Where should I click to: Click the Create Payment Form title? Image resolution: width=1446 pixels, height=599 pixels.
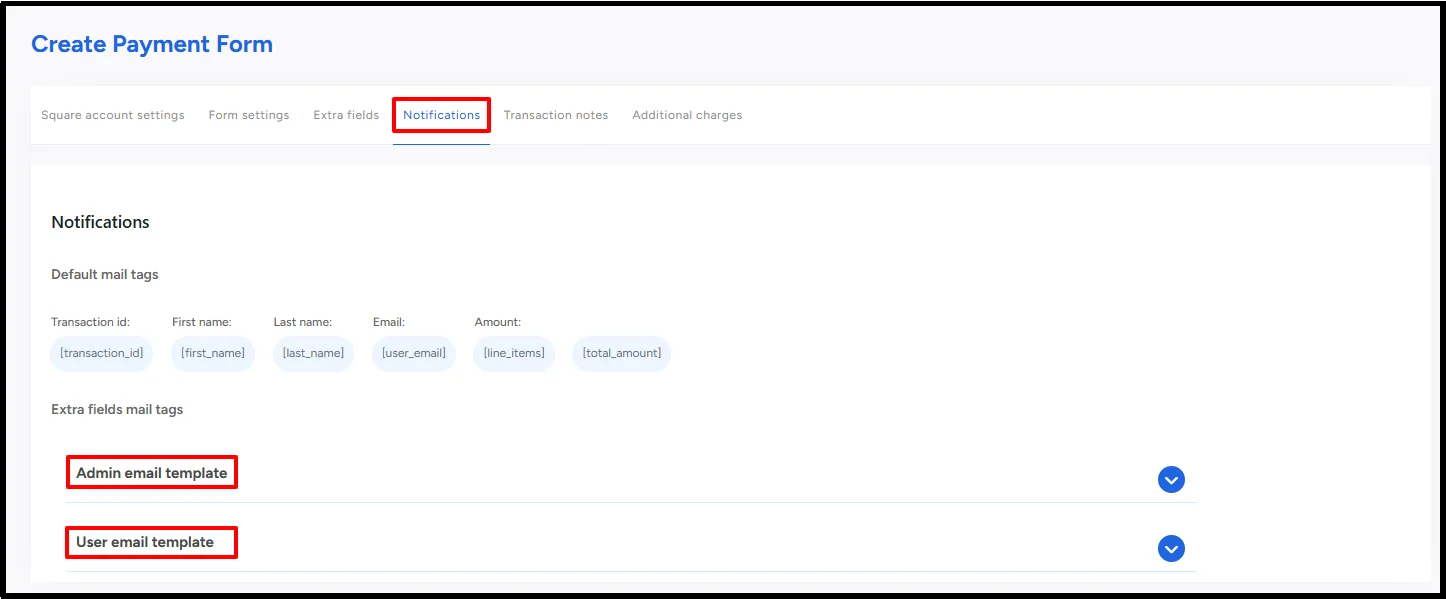pyautogui.click(x=152, y=44)
